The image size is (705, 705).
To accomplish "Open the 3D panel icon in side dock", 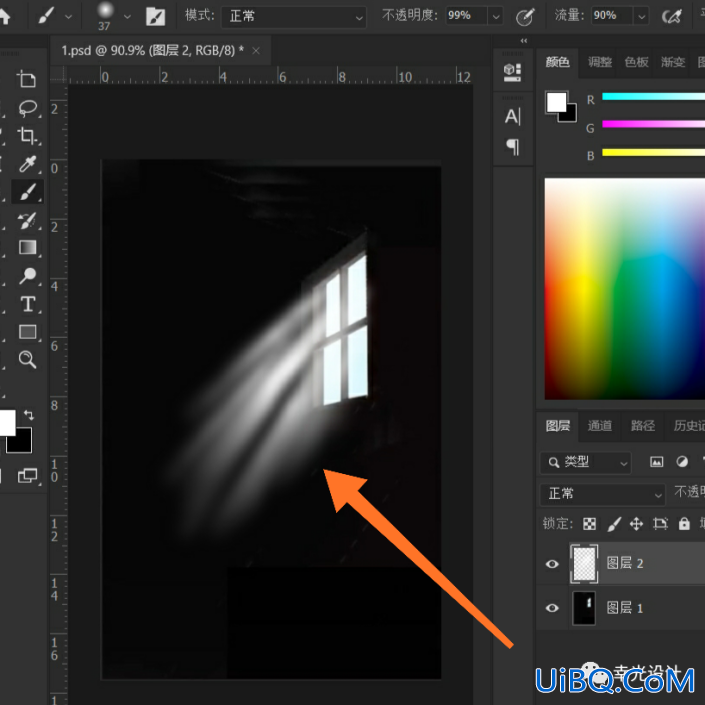I will coord(512,72).
